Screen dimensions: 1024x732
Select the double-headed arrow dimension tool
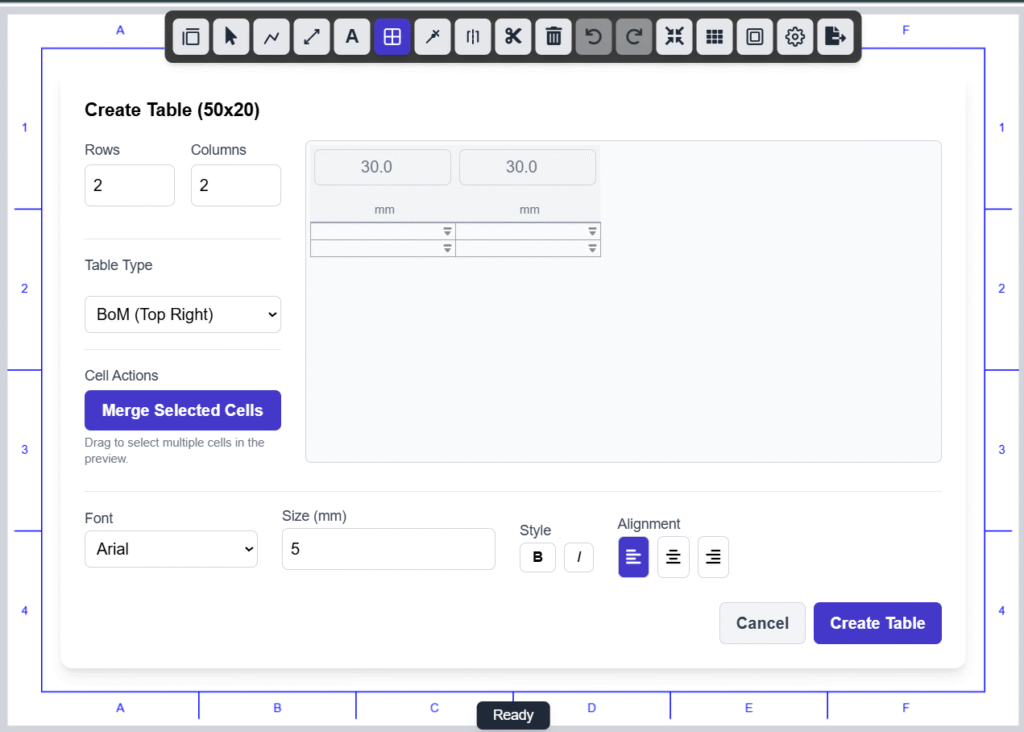point(312,37)
